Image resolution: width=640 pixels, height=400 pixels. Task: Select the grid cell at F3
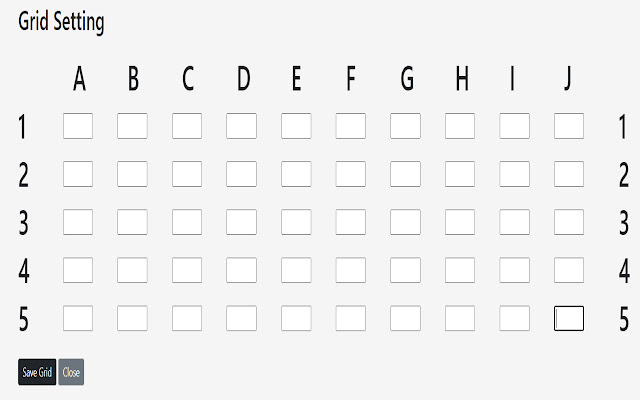pos(350,222)
